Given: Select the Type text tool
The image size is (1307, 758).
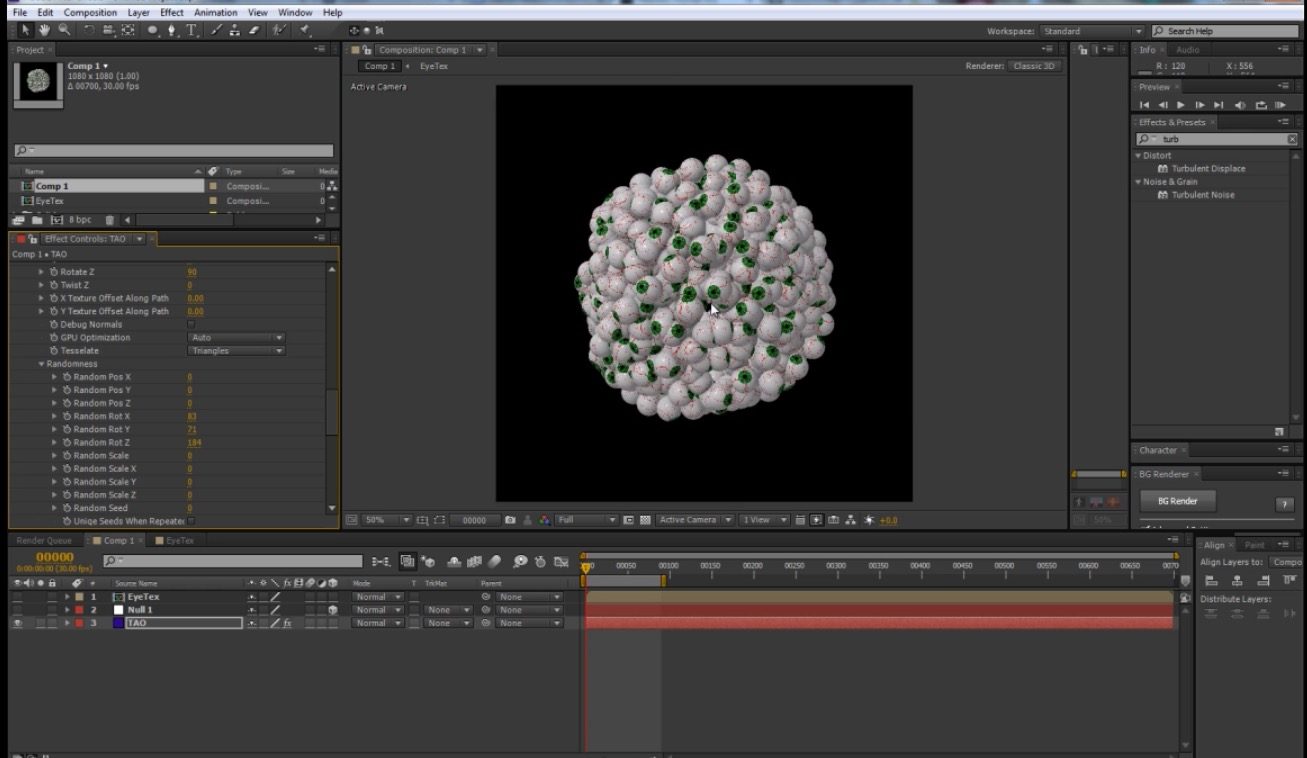Looking at the screenshot, I should click(192, 30).
